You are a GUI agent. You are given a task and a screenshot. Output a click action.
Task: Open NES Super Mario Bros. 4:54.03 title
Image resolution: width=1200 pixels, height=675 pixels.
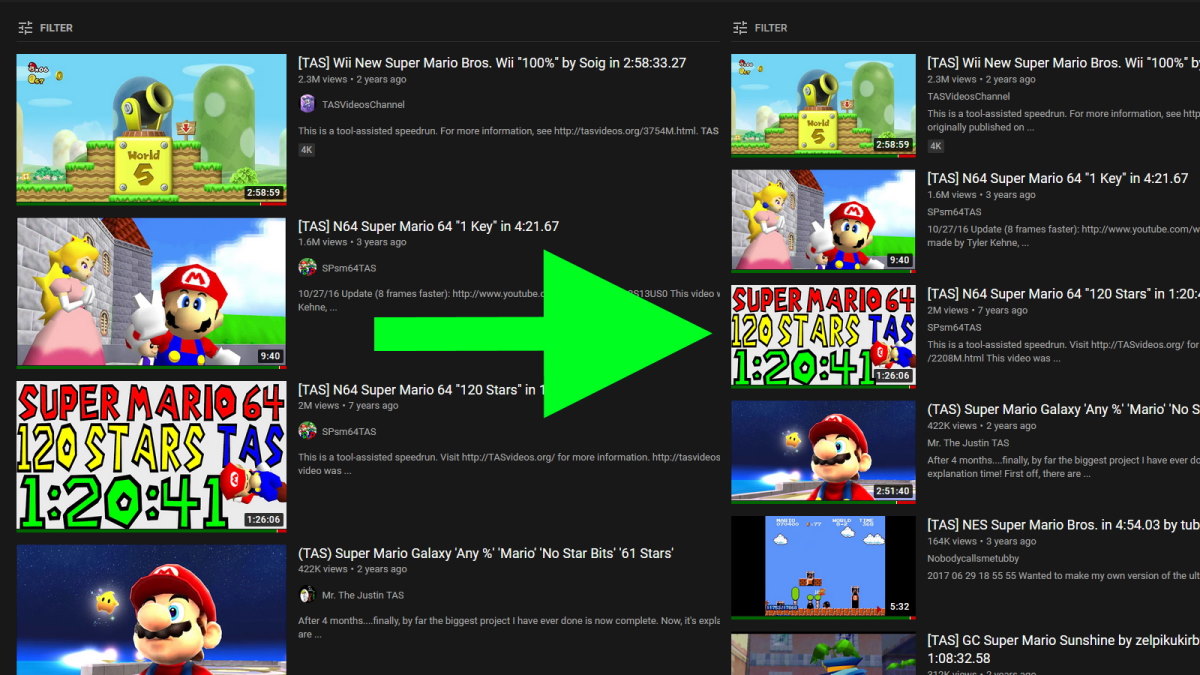click(x=1063, y=525)
